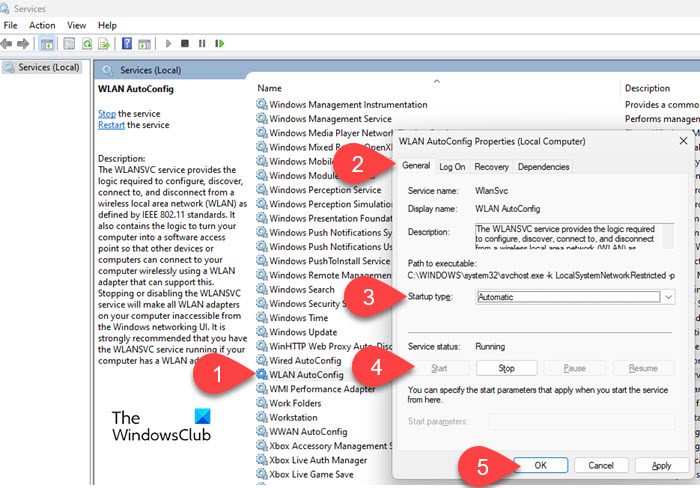Switch to the Log On tab

click(x=452, y=167)
